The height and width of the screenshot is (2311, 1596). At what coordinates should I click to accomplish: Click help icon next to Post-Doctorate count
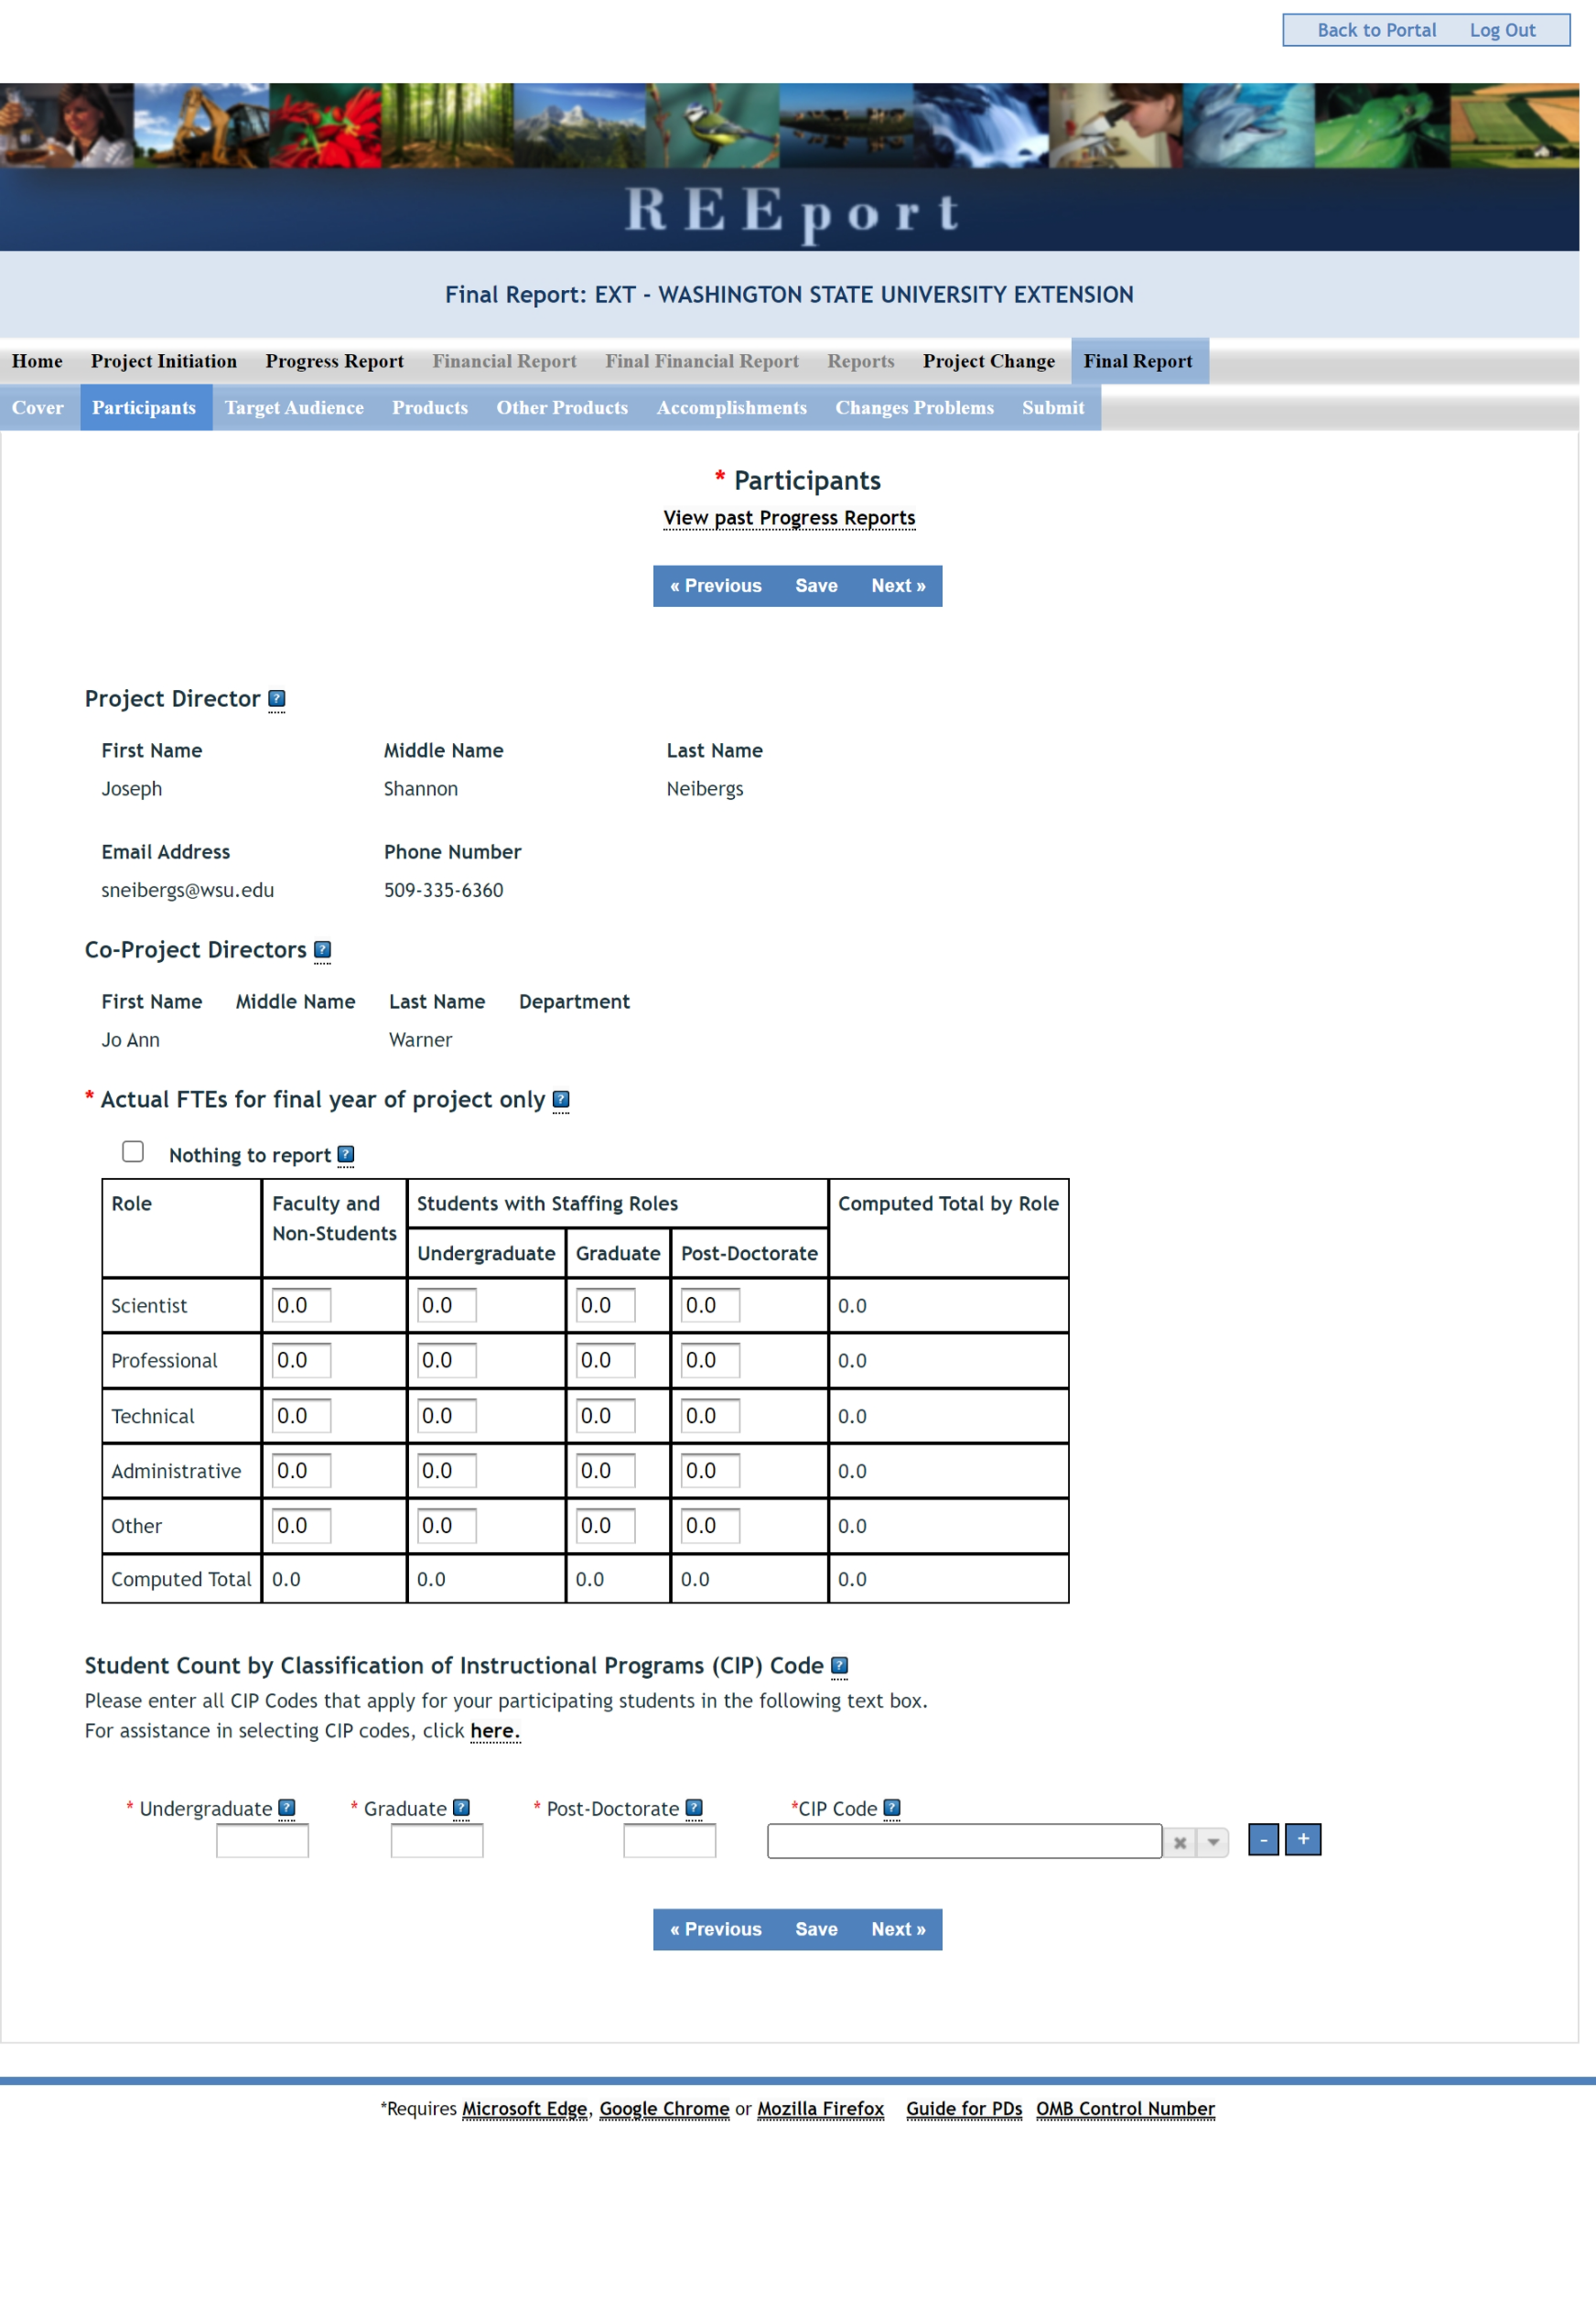[x=694, y=1808]
